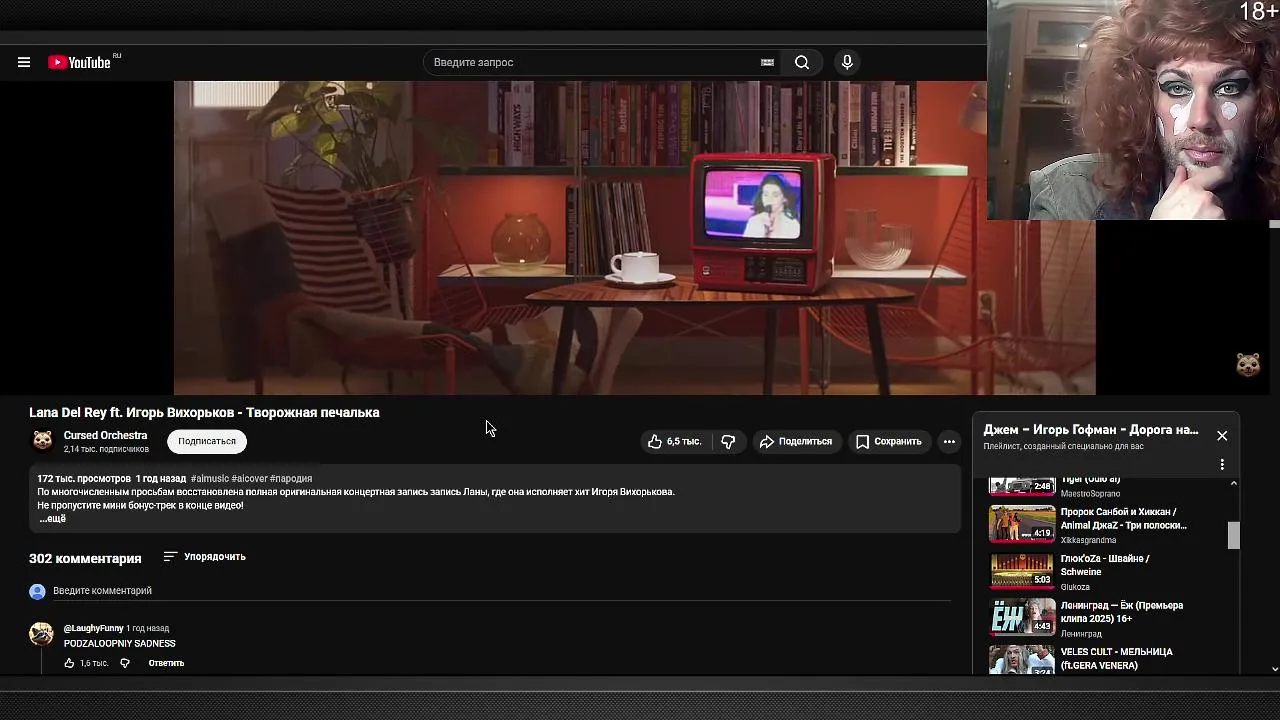Screen dimensions: 1280x720
Task: Open the Cursed Orchestra channel name link
Action: pos(105,435)
